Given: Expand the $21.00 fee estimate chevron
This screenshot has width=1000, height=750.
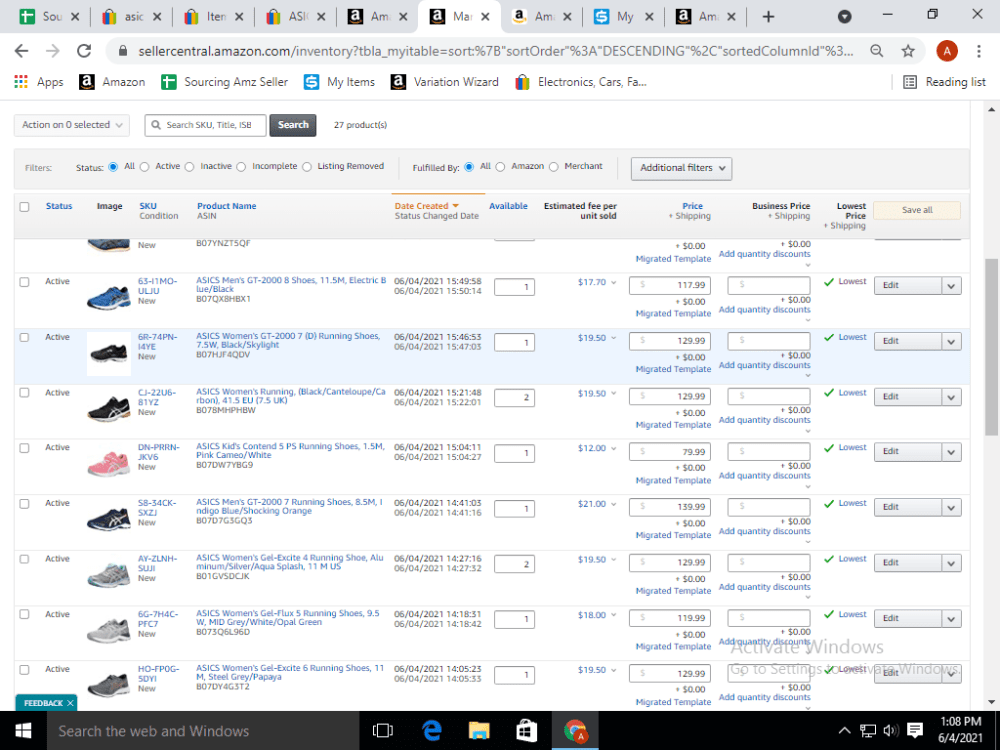Looking at the screenshot, I should (614, 504).
